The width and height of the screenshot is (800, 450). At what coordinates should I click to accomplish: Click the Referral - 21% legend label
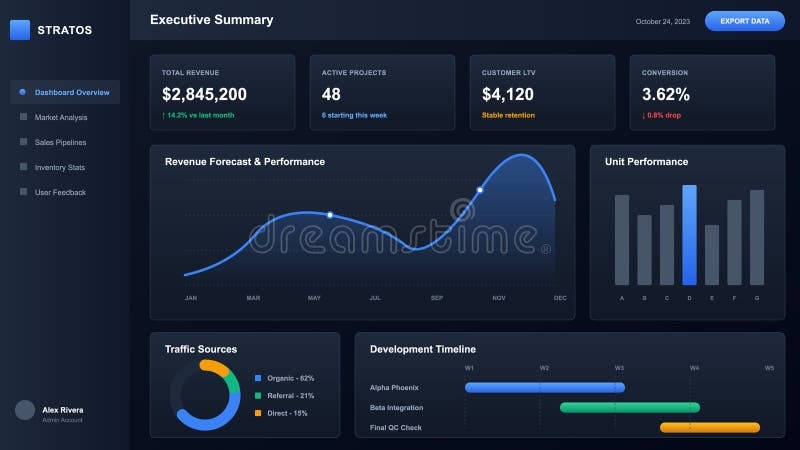click(291, 395)
